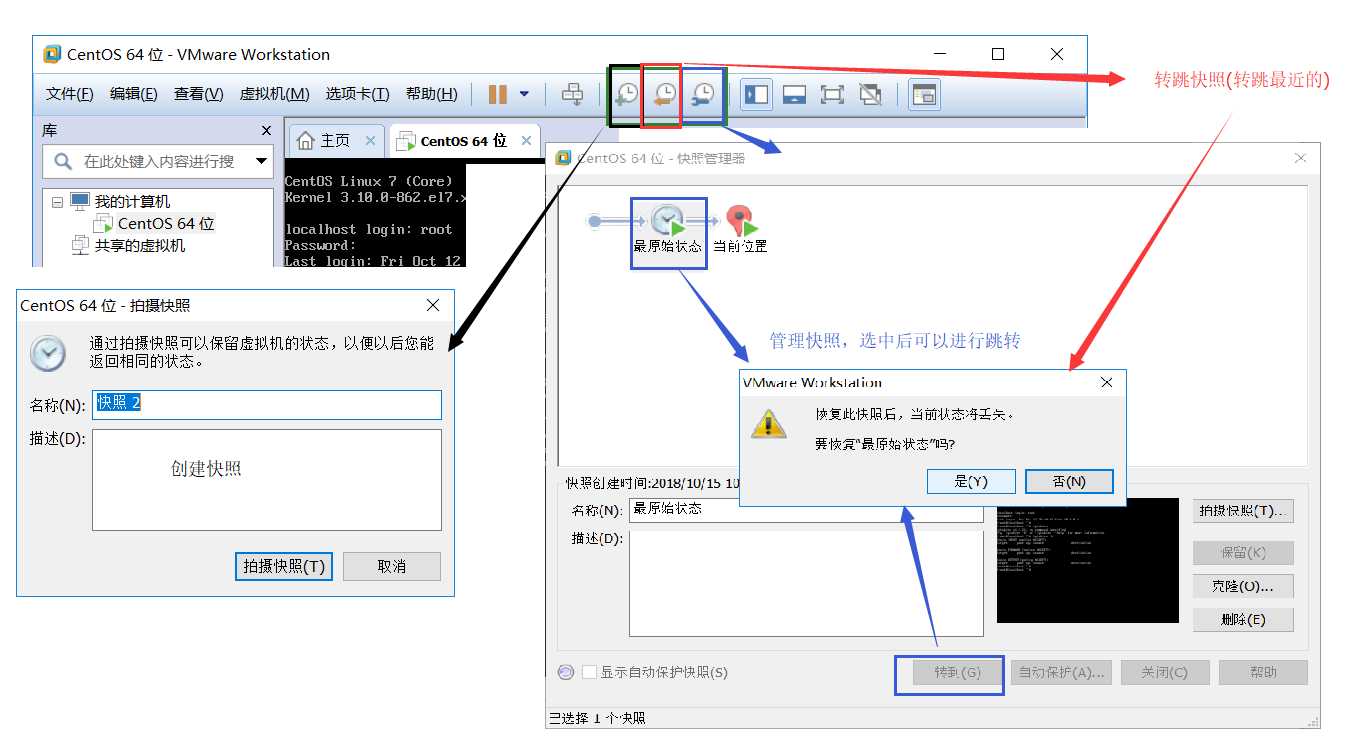Open the 虚拟机(M) menu
1357x749 pixels.
tap(274, 94)
